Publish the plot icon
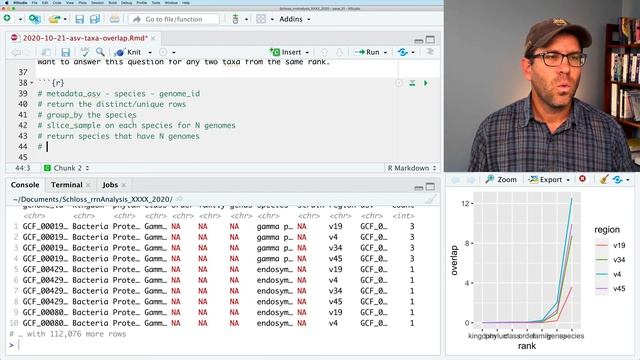The height and width of the screenshot is (360, 640). click(618, 180)
